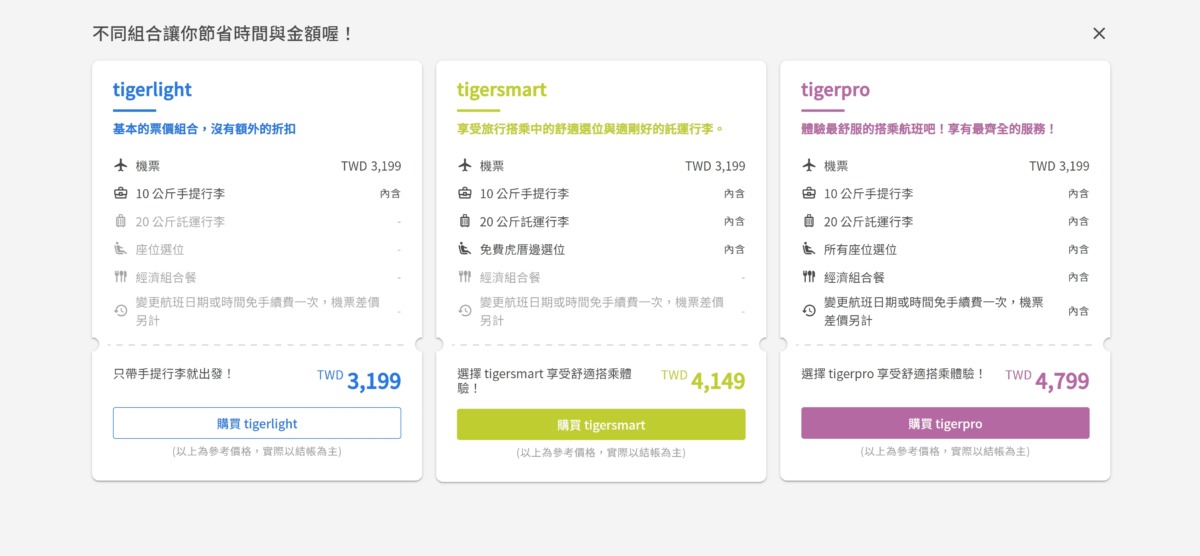Click the greyed checked luggage icon in tigerlight
Screen dimensions: 1200x556
tap(121, 222)
